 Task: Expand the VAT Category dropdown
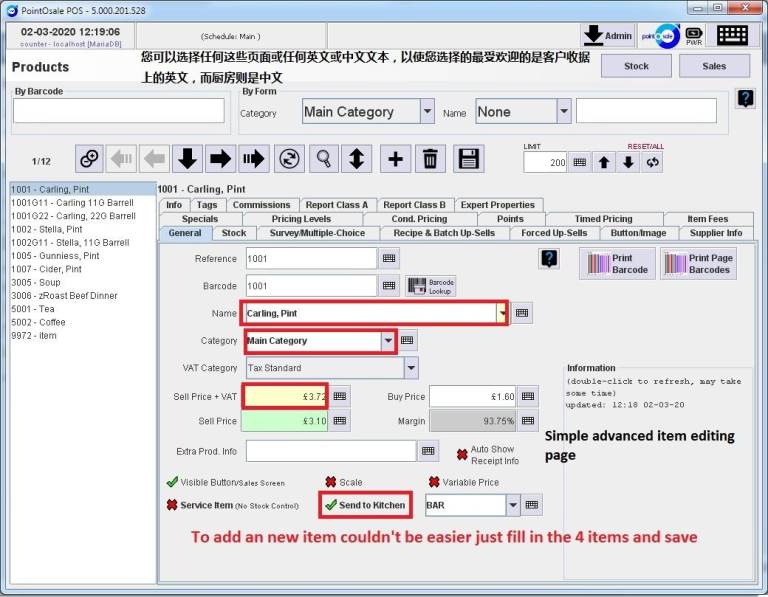pos(411,368)
